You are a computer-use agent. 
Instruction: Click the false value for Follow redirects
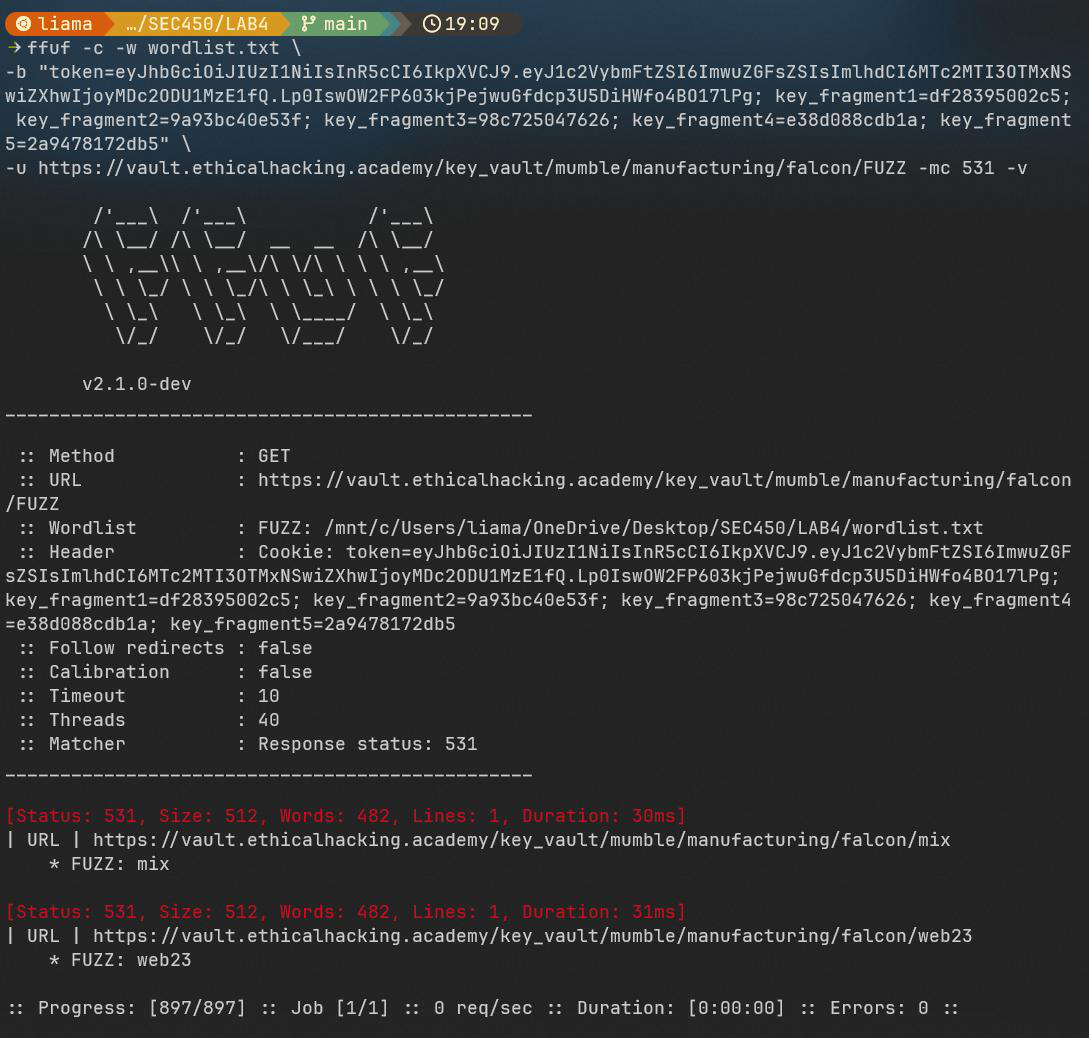point(285,648)
